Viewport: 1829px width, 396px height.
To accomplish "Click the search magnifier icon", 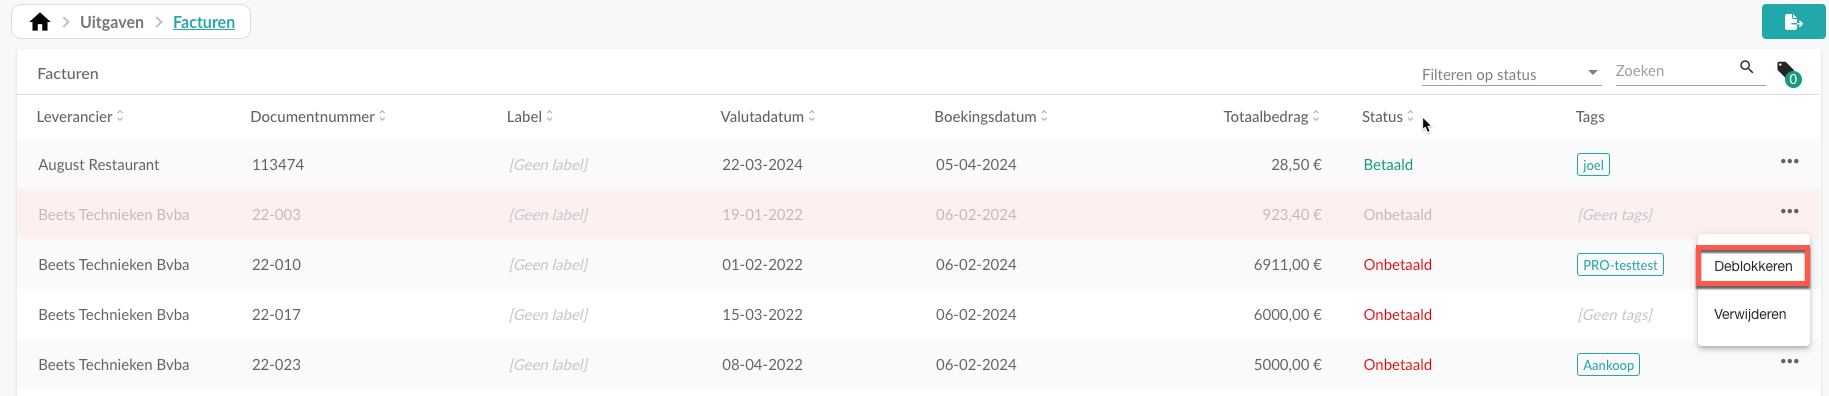I will point(1747,67).
